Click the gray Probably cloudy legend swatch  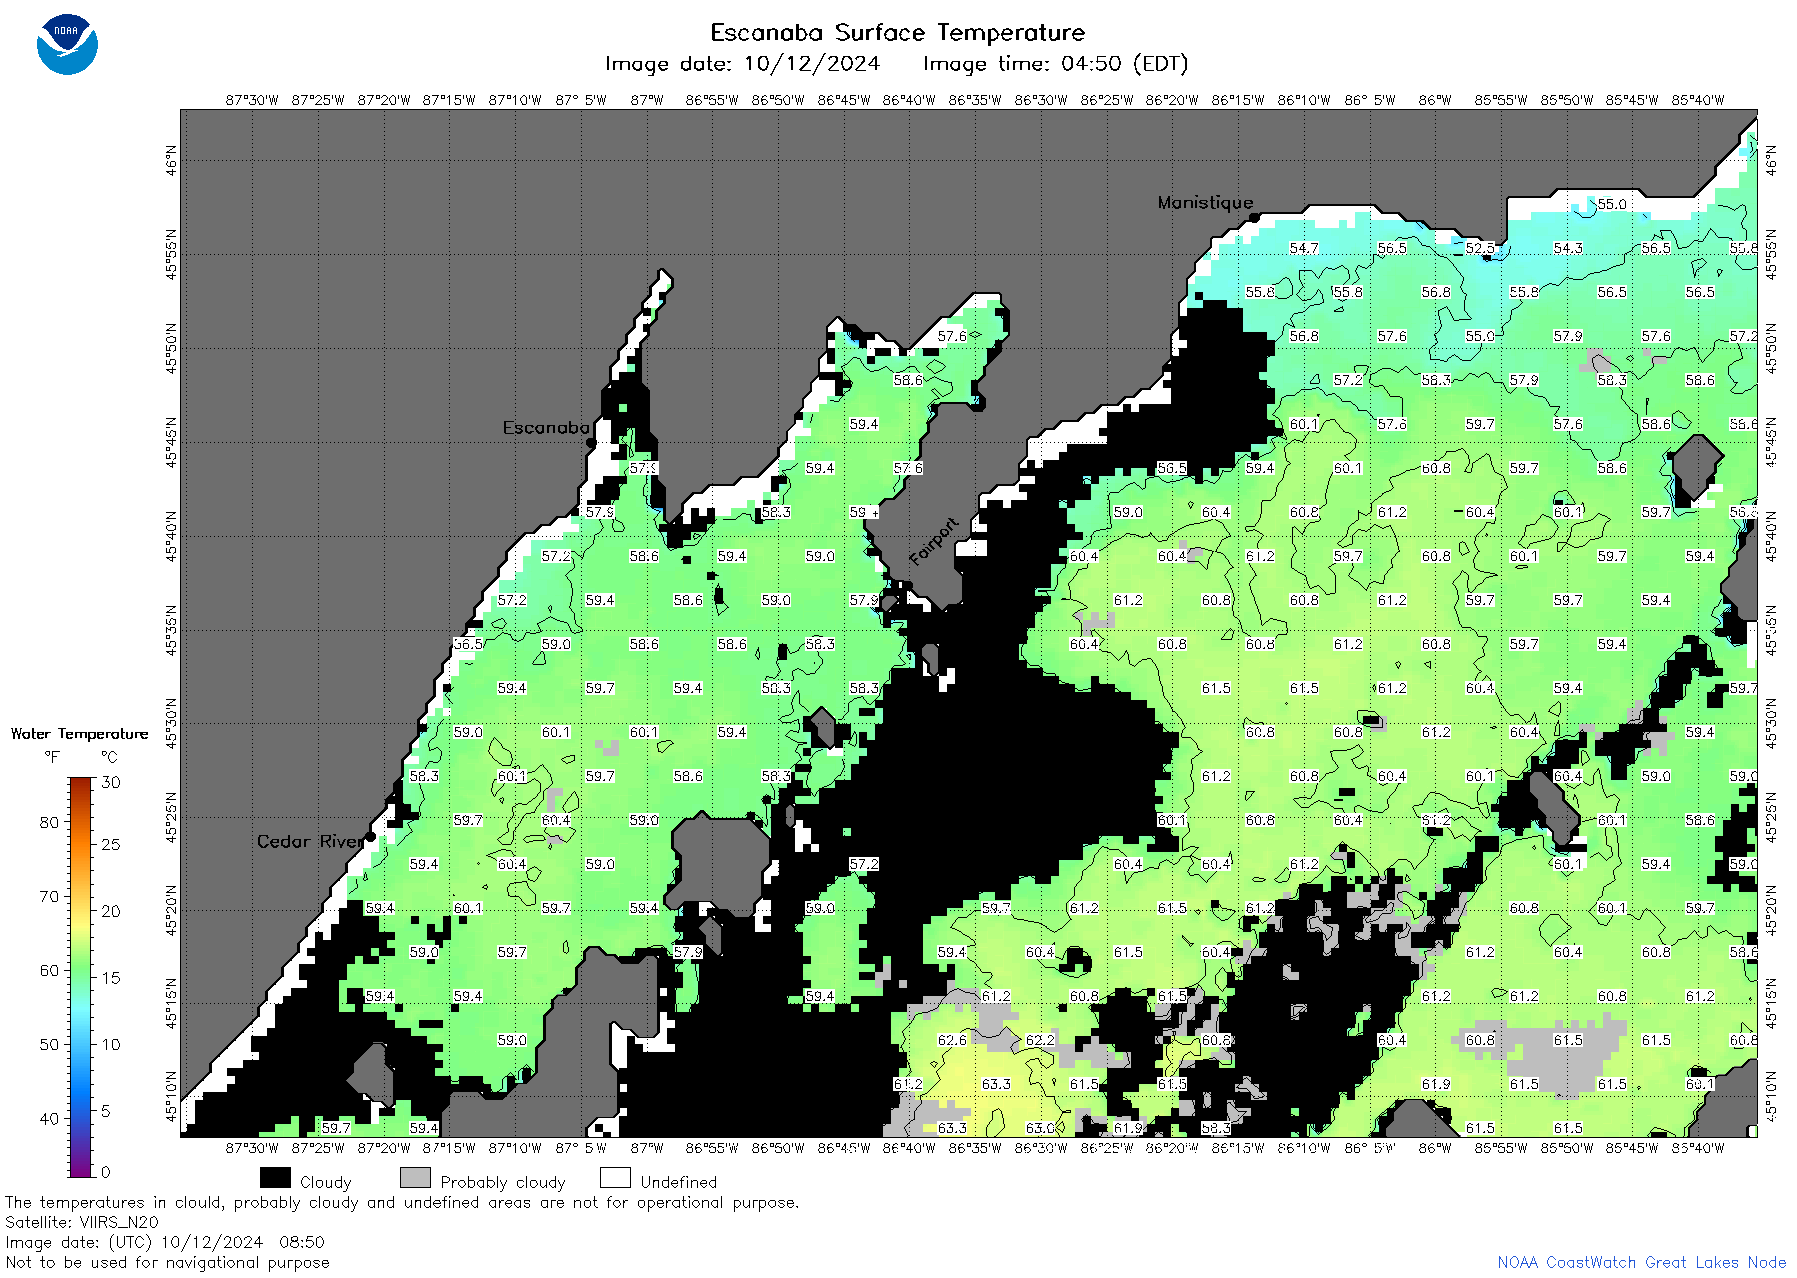point(415,1178)
